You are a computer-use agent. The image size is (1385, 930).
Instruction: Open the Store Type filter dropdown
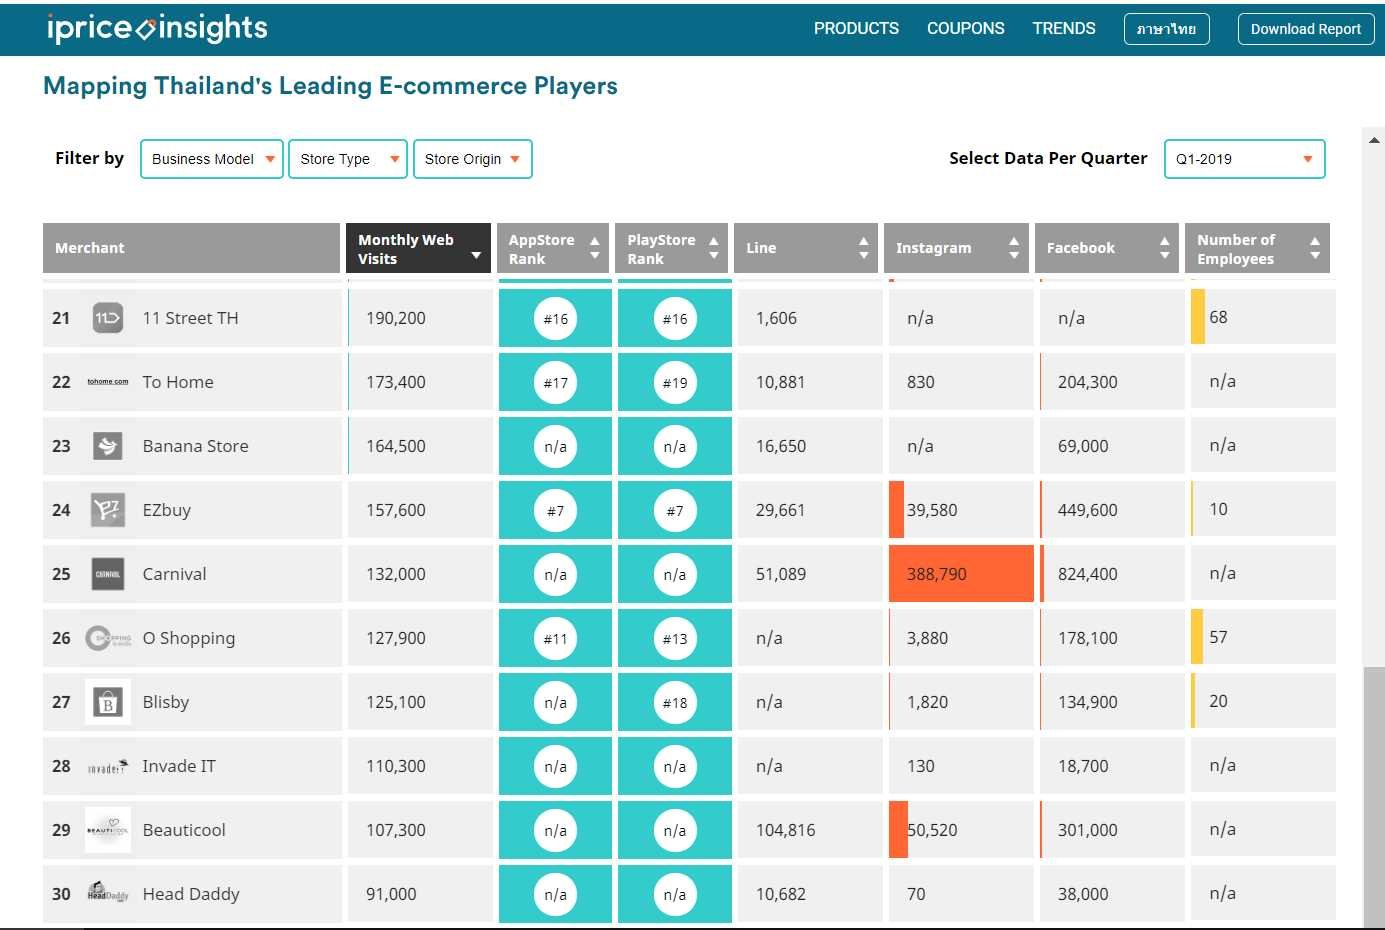(x=348, y=159)
